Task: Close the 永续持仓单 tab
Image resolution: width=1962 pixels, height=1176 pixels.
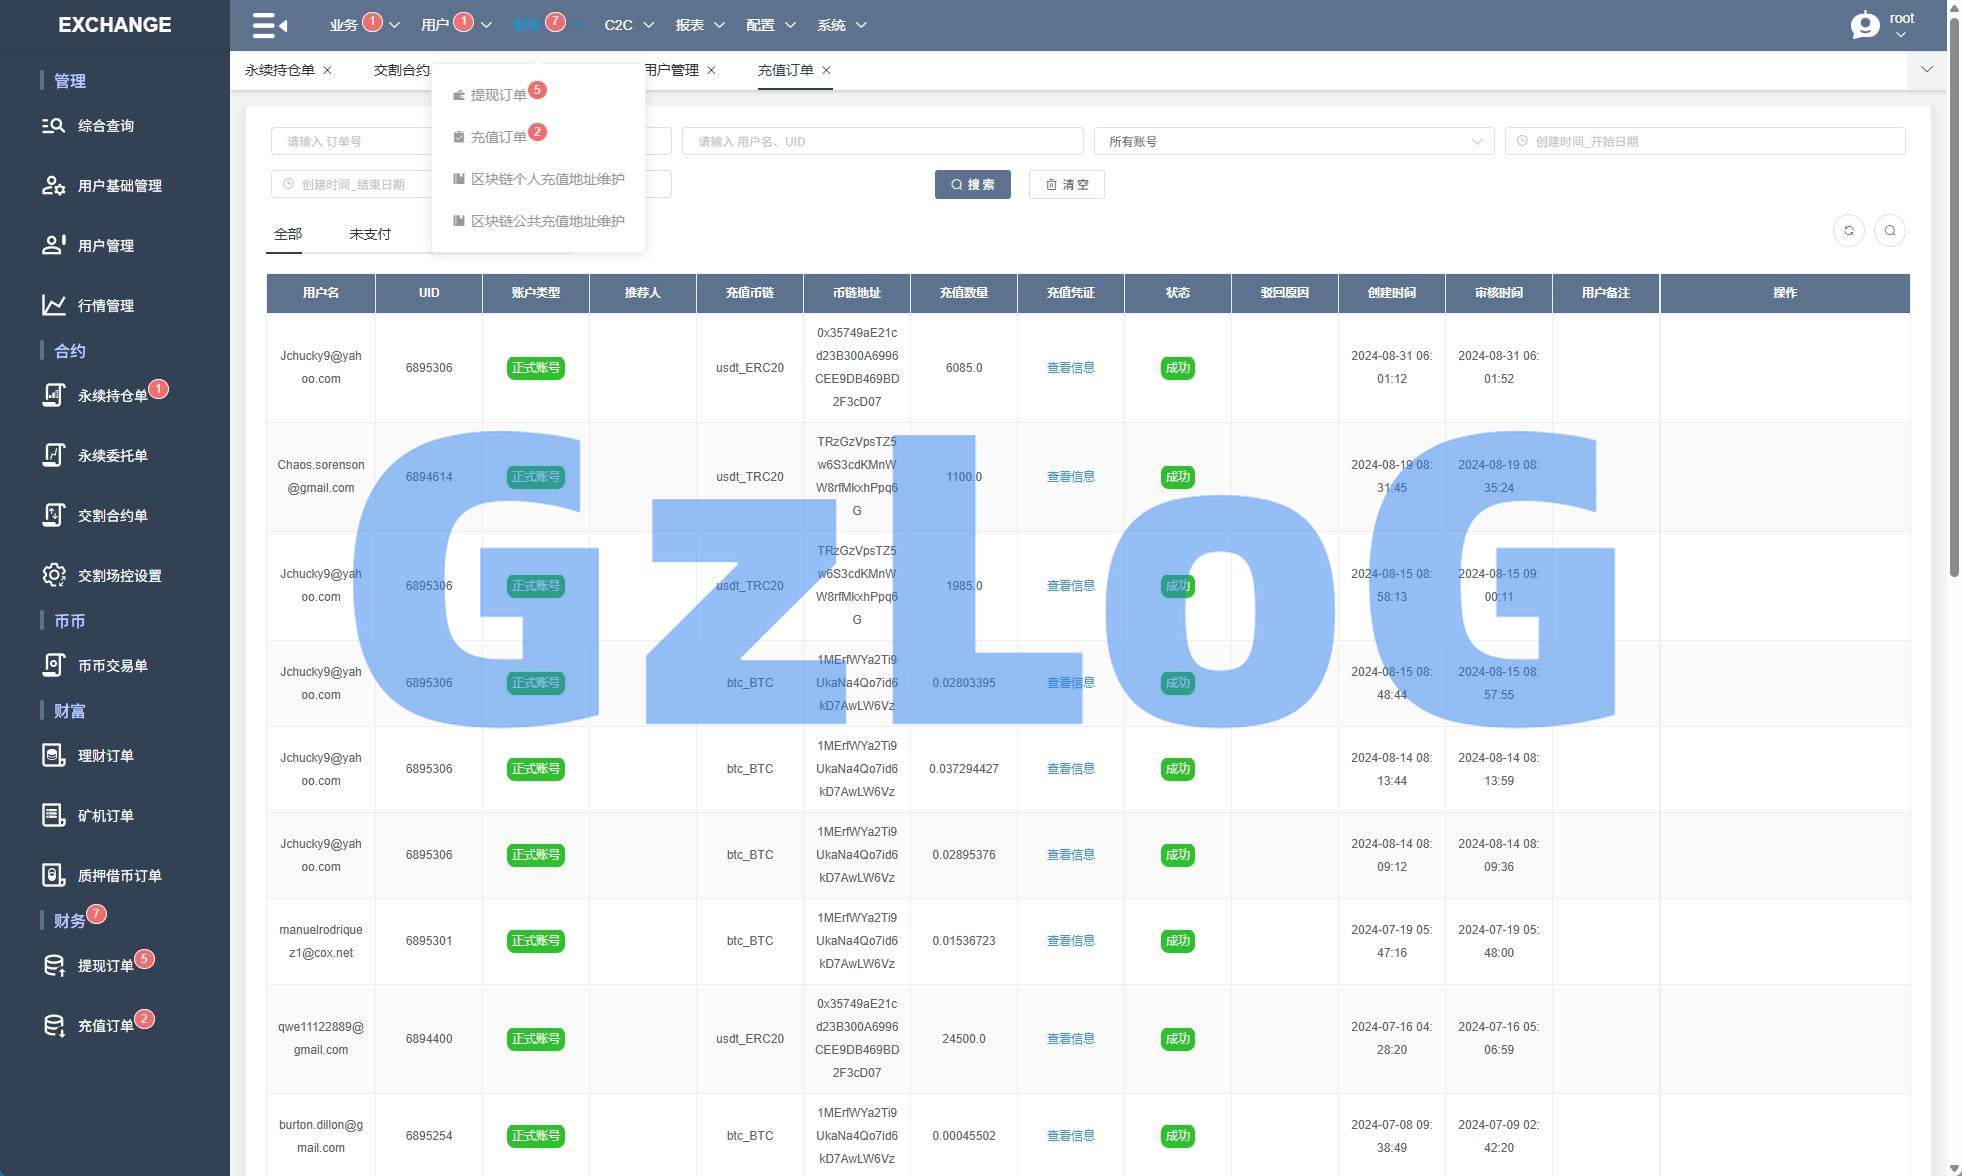Action: pyautogui.click(x=327, y=70)
